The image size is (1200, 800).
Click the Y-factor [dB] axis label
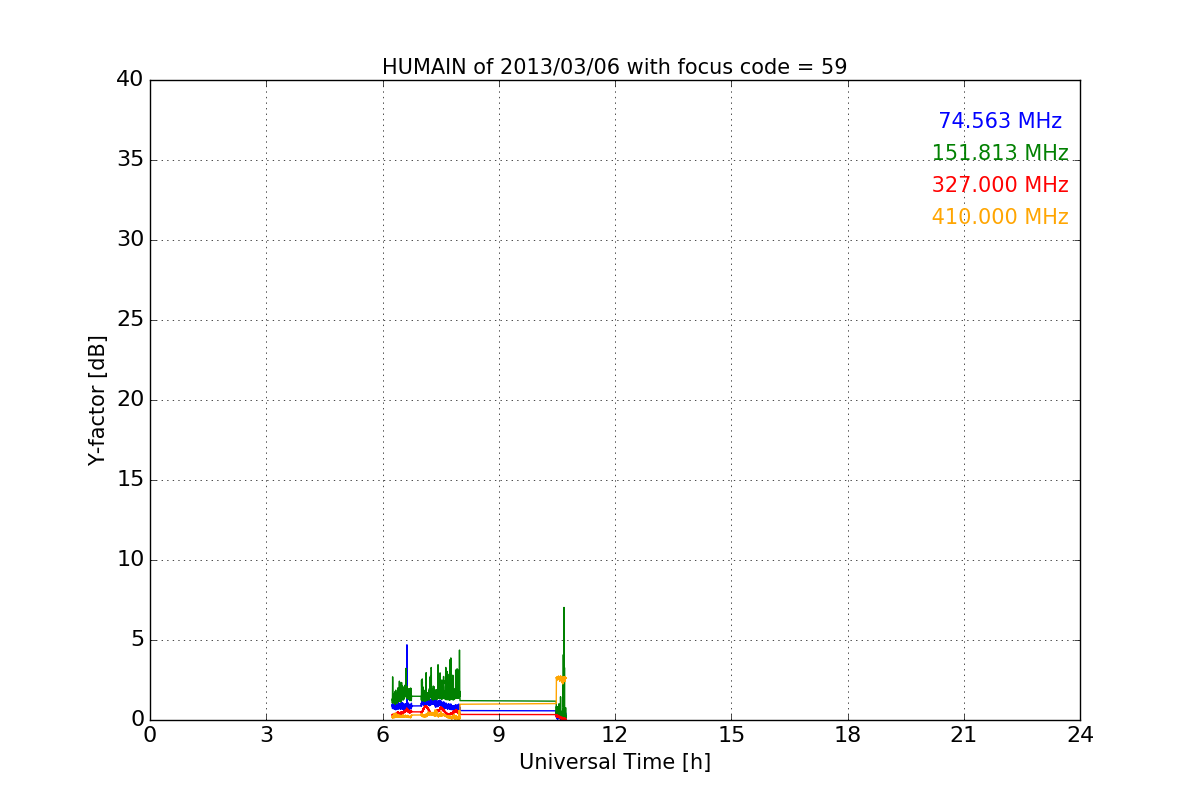pos(97,400)
